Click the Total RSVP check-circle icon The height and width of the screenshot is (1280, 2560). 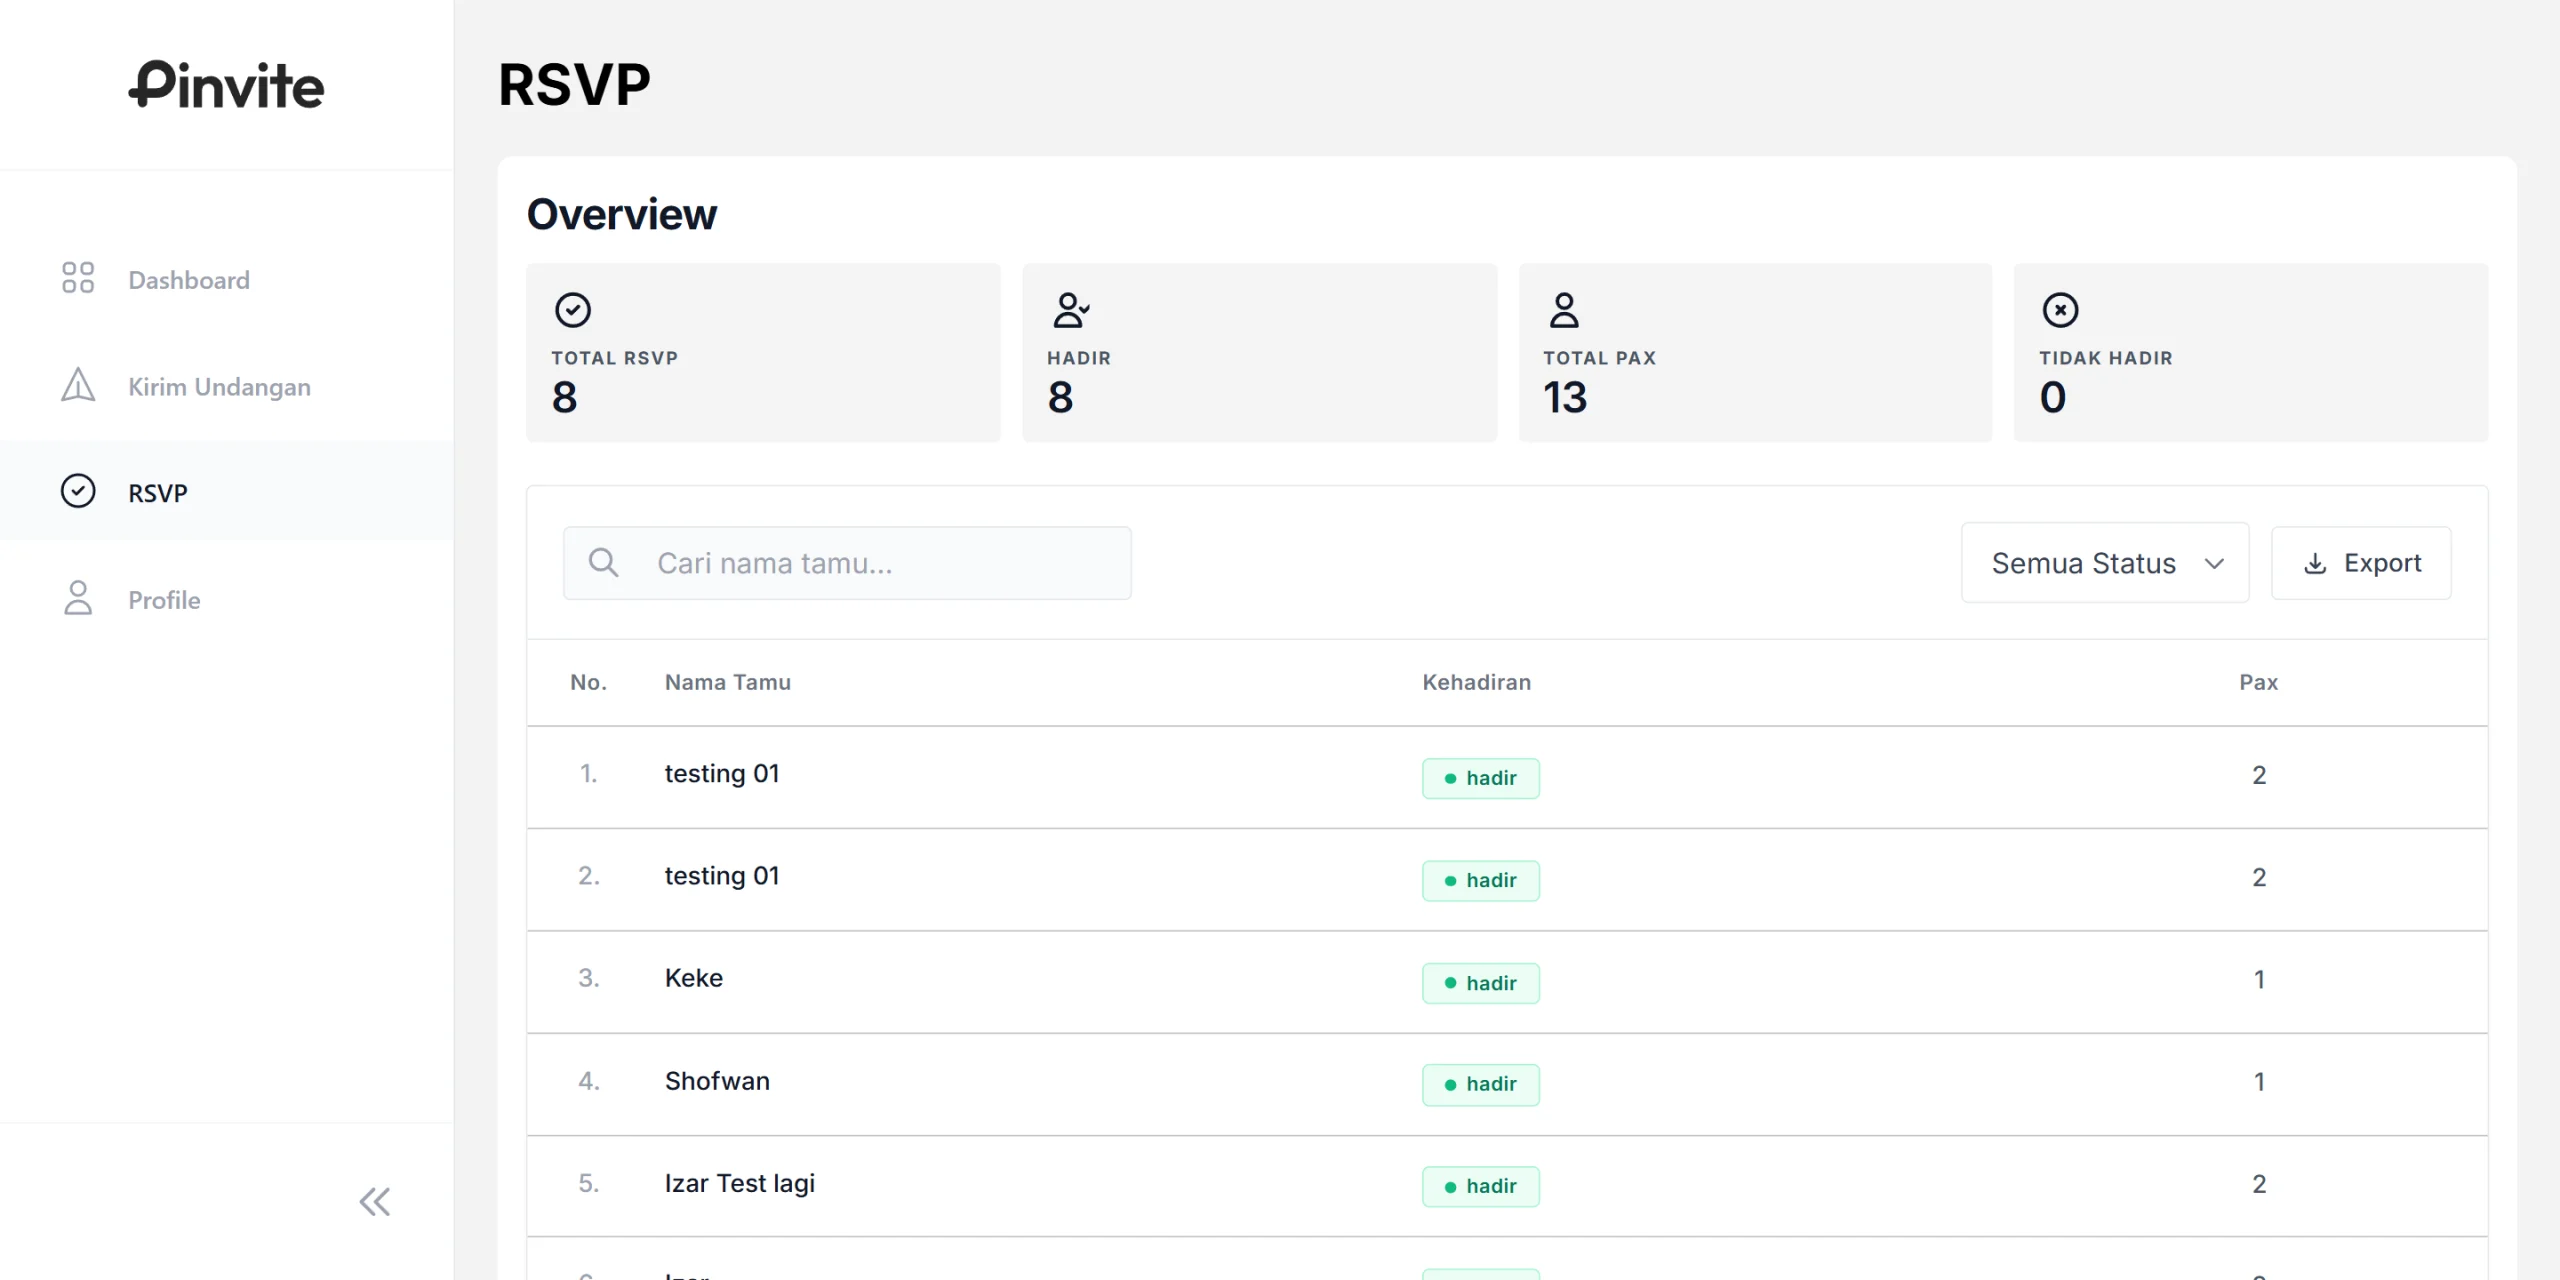pos(573,310)
